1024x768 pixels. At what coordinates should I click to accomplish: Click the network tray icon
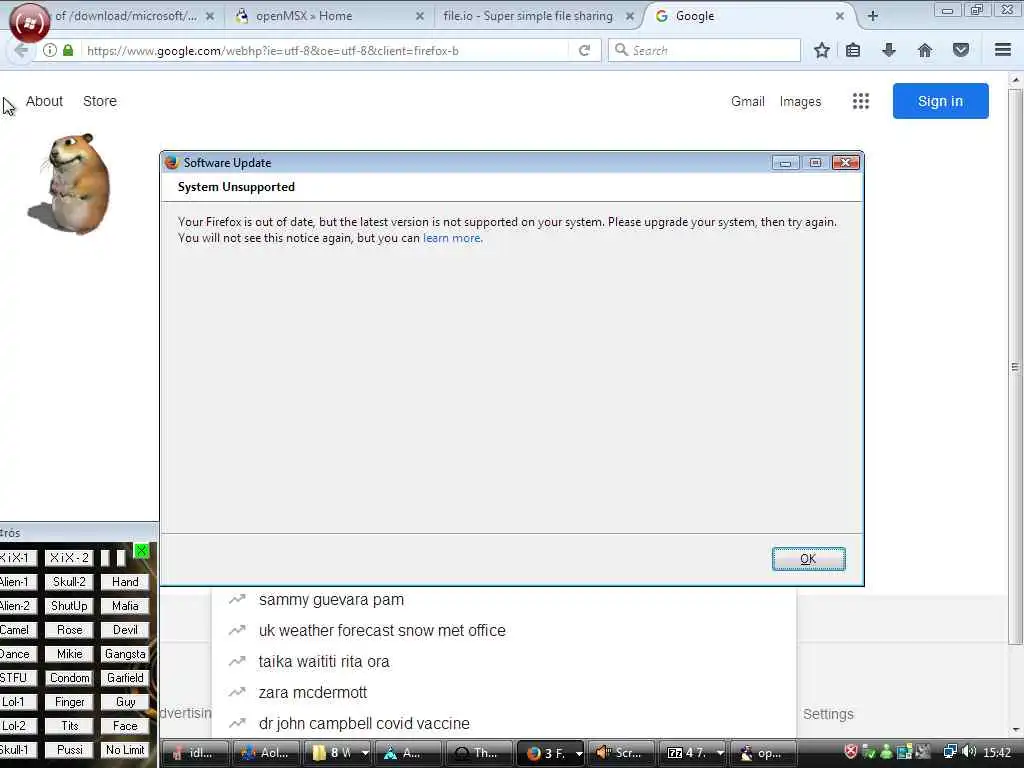coord(950,752)
